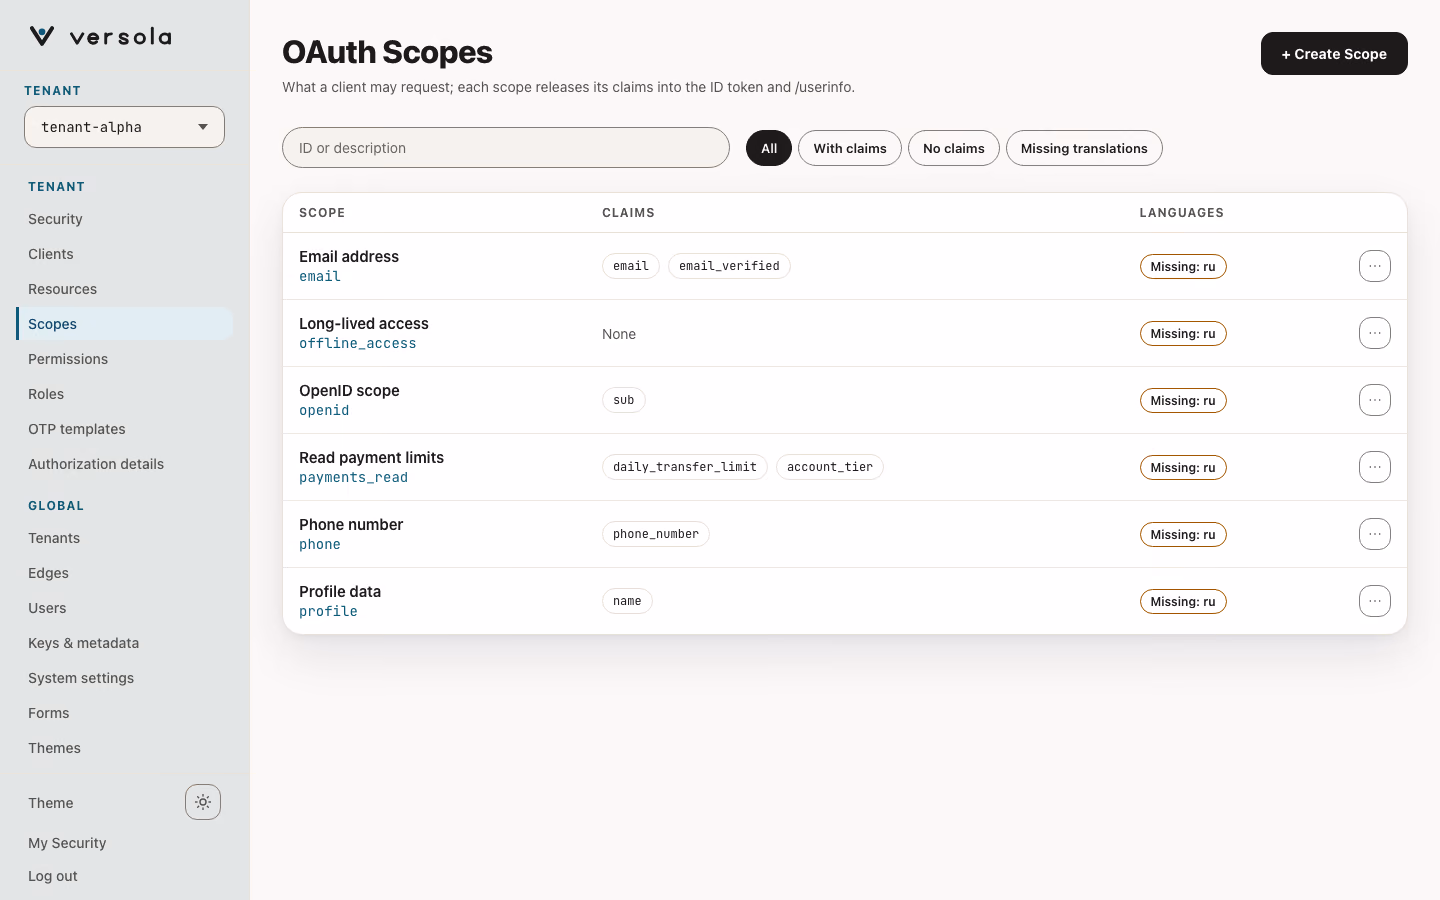This screenshot has height=900, width=1440.
Task: Click the Long-lived access scope title
Action: 364,323
